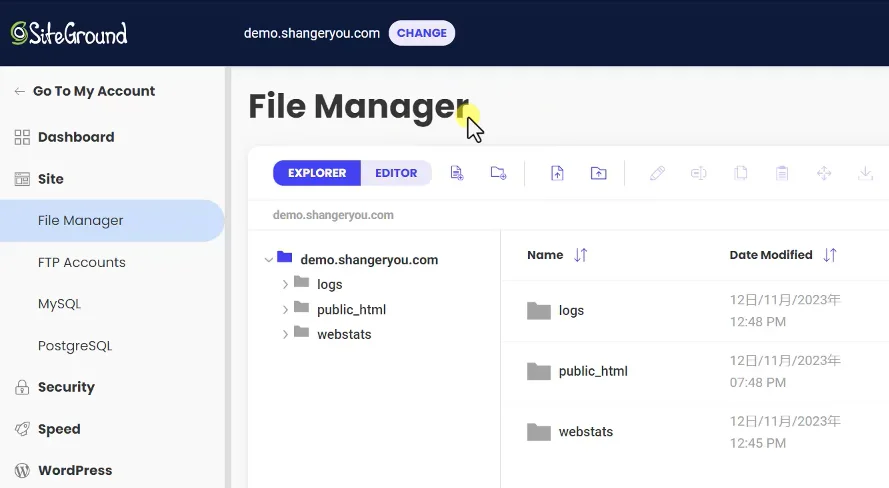
Task: Click the demo.shangeryou.com site name in header
Action: click(x=312, y=33)
